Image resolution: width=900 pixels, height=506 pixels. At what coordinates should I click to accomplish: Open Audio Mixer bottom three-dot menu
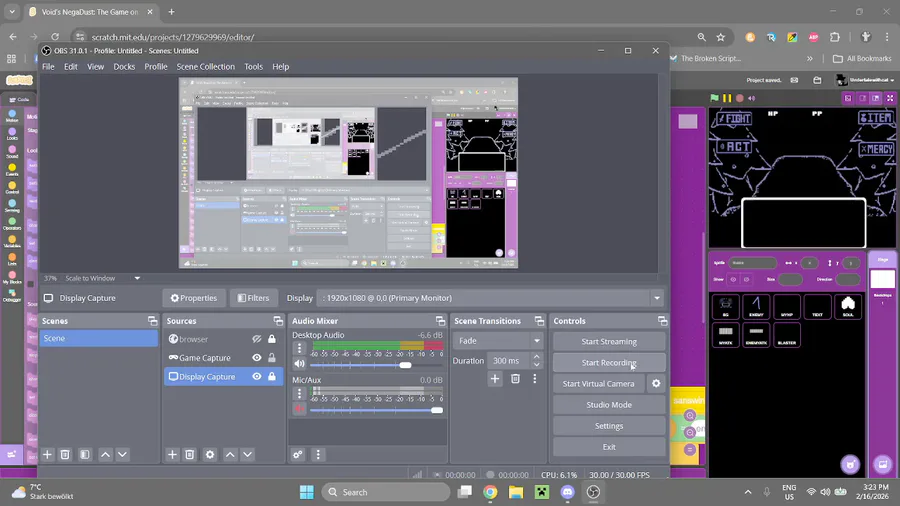click(318, 454)
